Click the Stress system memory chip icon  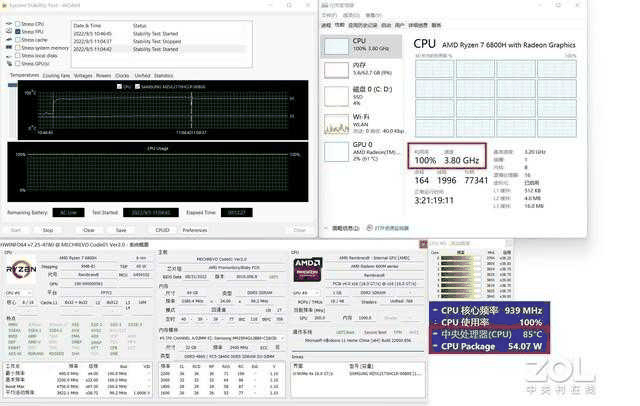9,48
